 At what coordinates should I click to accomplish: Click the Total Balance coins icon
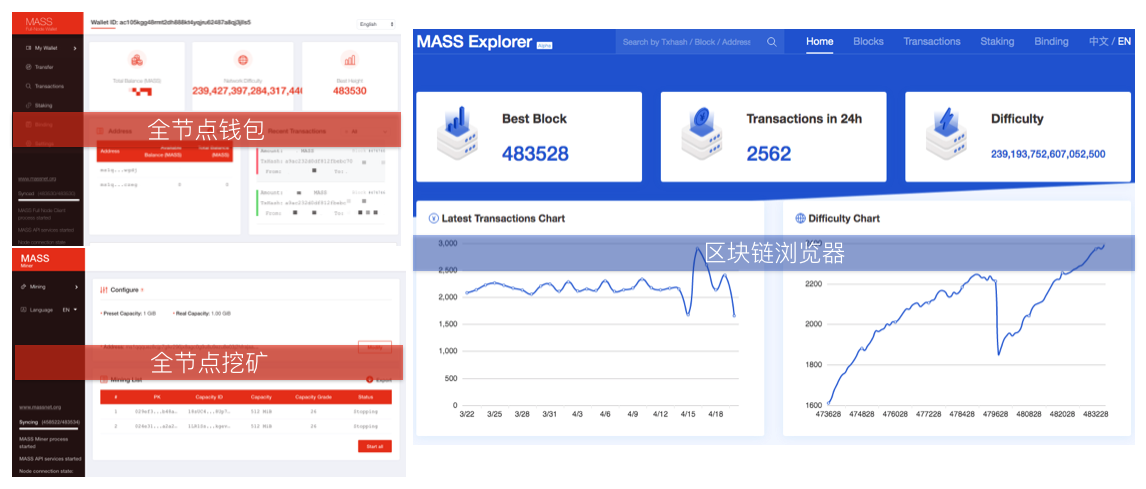pos(136,60)
